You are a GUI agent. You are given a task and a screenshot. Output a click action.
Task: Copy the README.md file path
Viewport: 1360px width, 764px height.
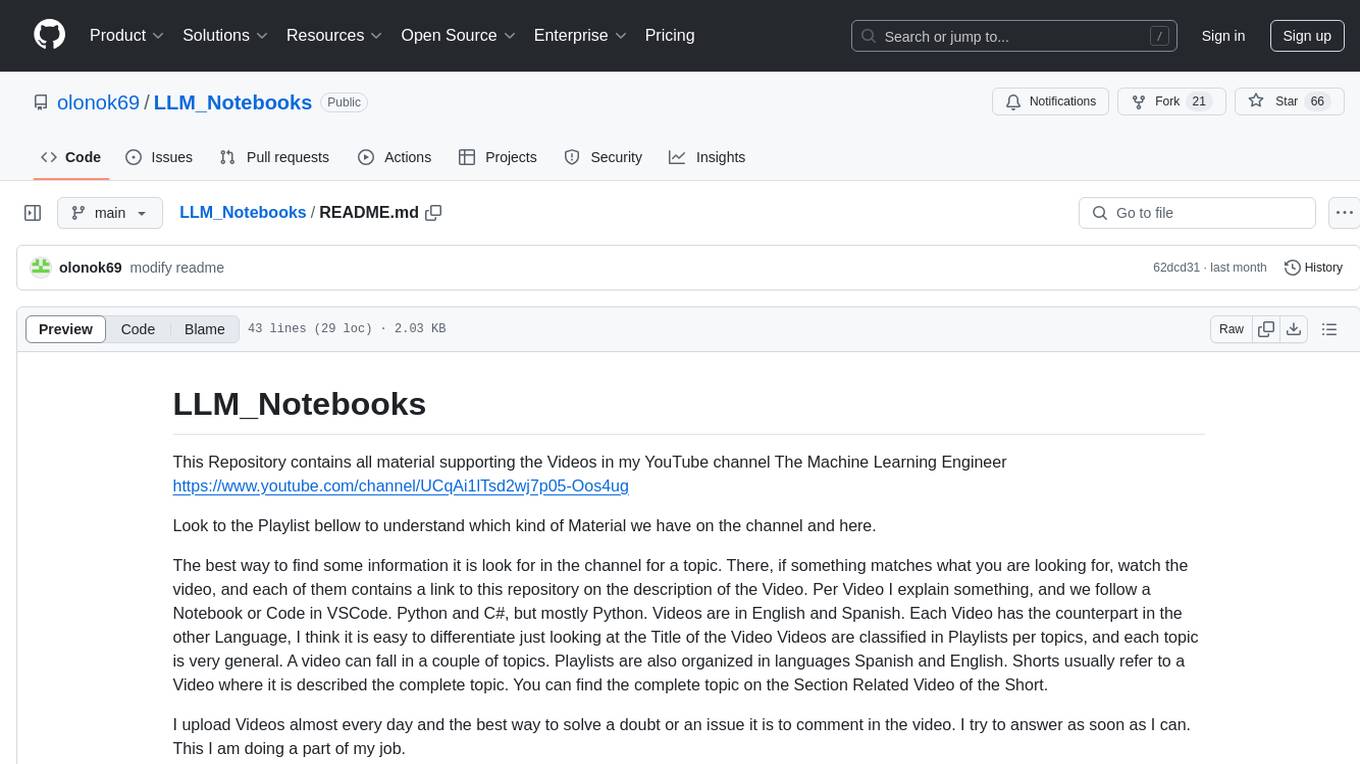coord(433,213)
